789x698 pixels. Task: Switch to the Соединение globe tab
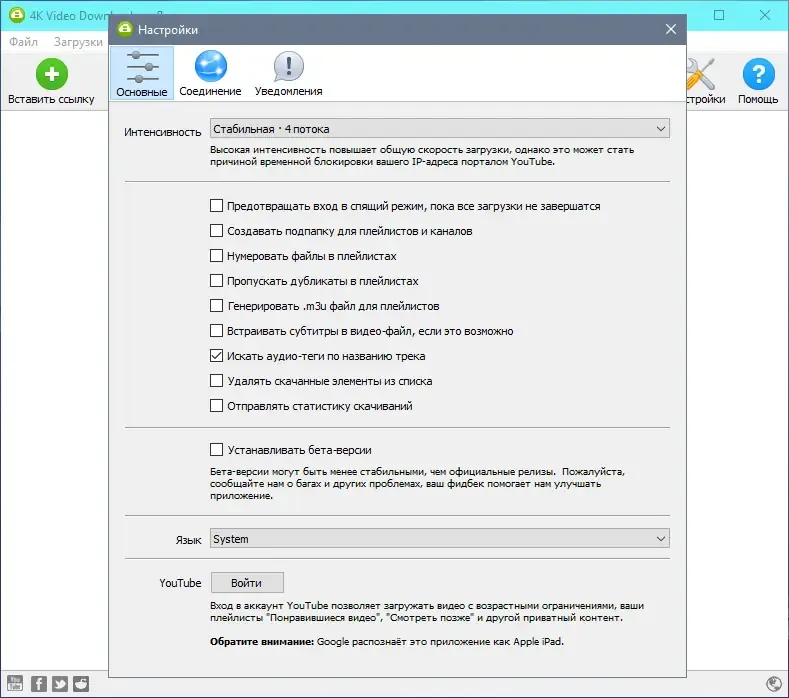click(x=210, y=73)
